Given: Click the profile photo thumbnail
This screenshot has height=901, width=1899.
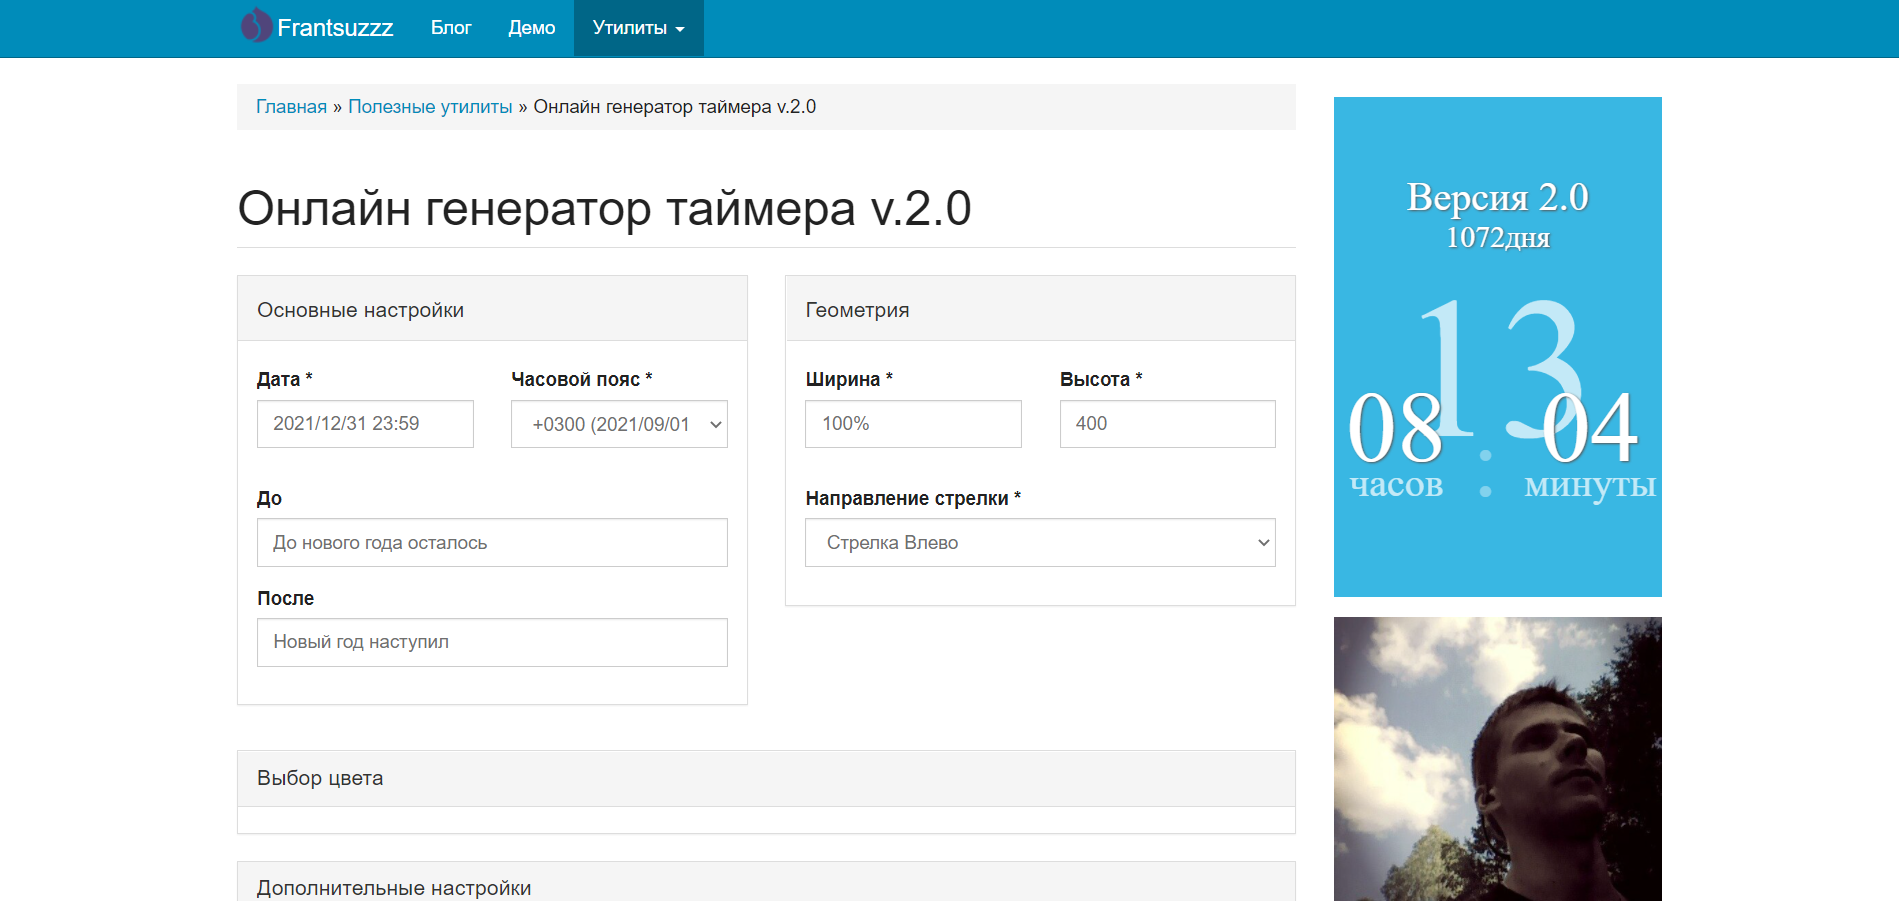Looking at the screenshot, I should 1497,758.
